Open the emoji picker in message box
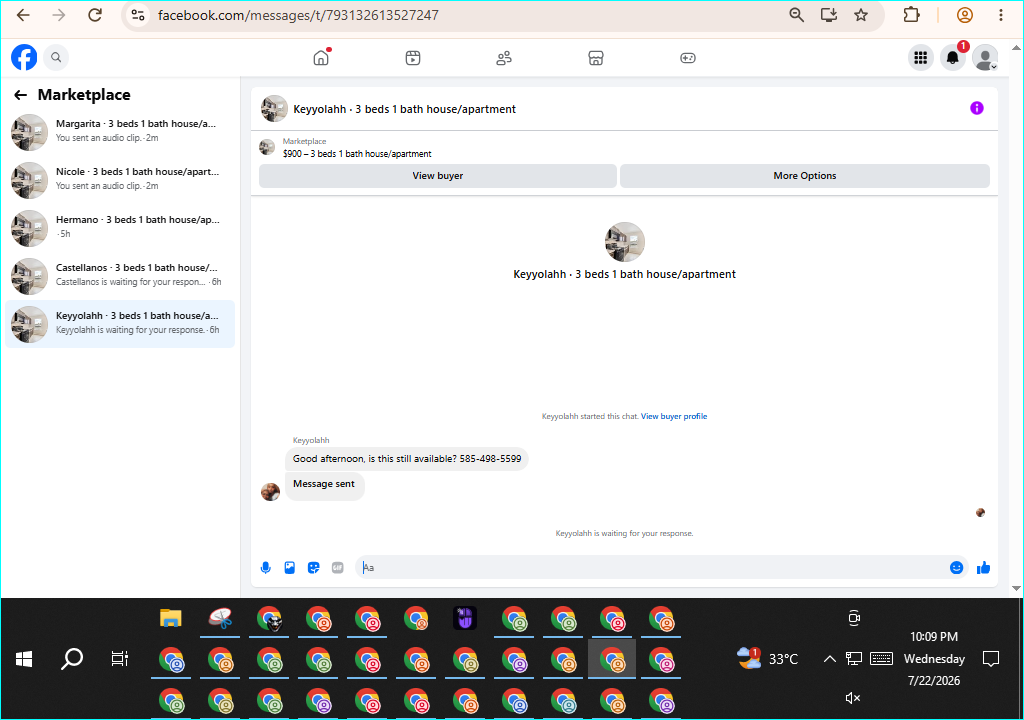 pyautogui.click(x=957, y=568)
